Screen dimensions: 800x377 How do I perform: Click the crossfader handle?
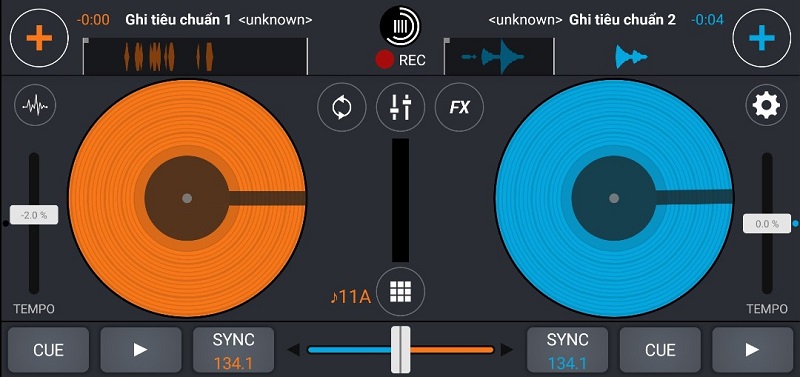coord(401,350)
